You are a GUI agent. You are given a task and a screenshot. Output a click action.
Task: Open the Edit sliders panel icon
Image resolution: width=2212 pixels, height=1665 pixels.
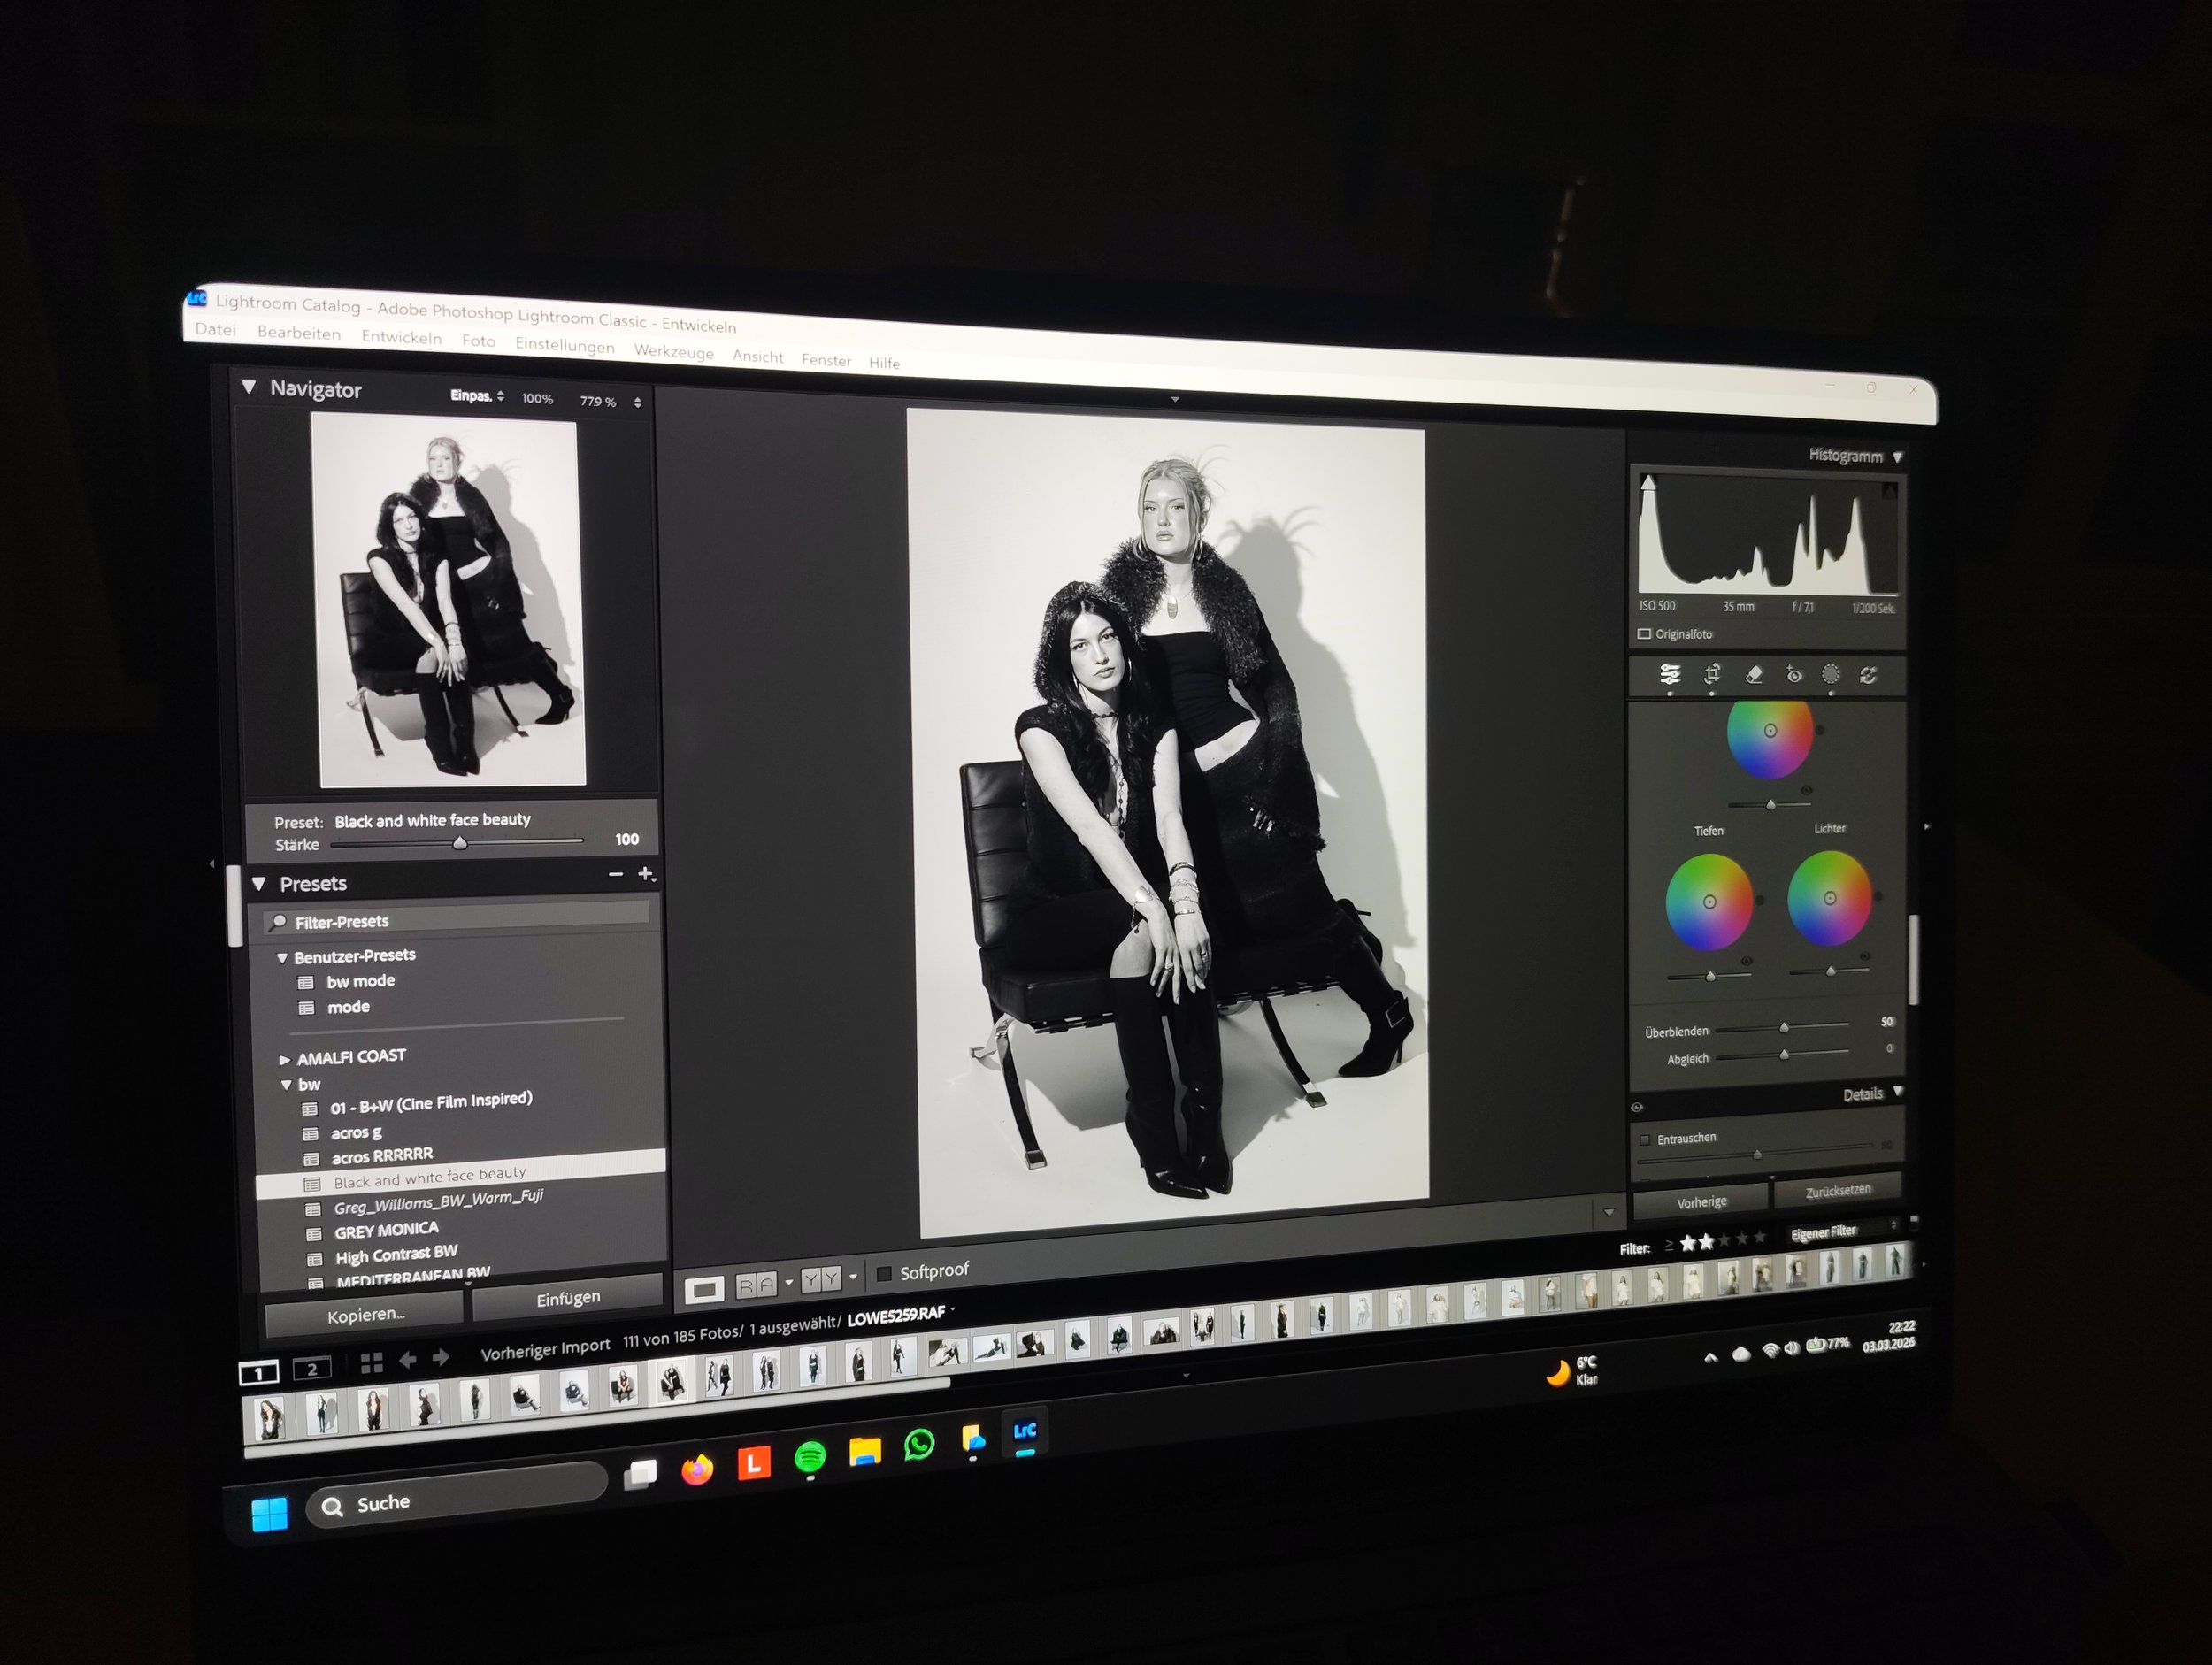(x=1670, y=674)
